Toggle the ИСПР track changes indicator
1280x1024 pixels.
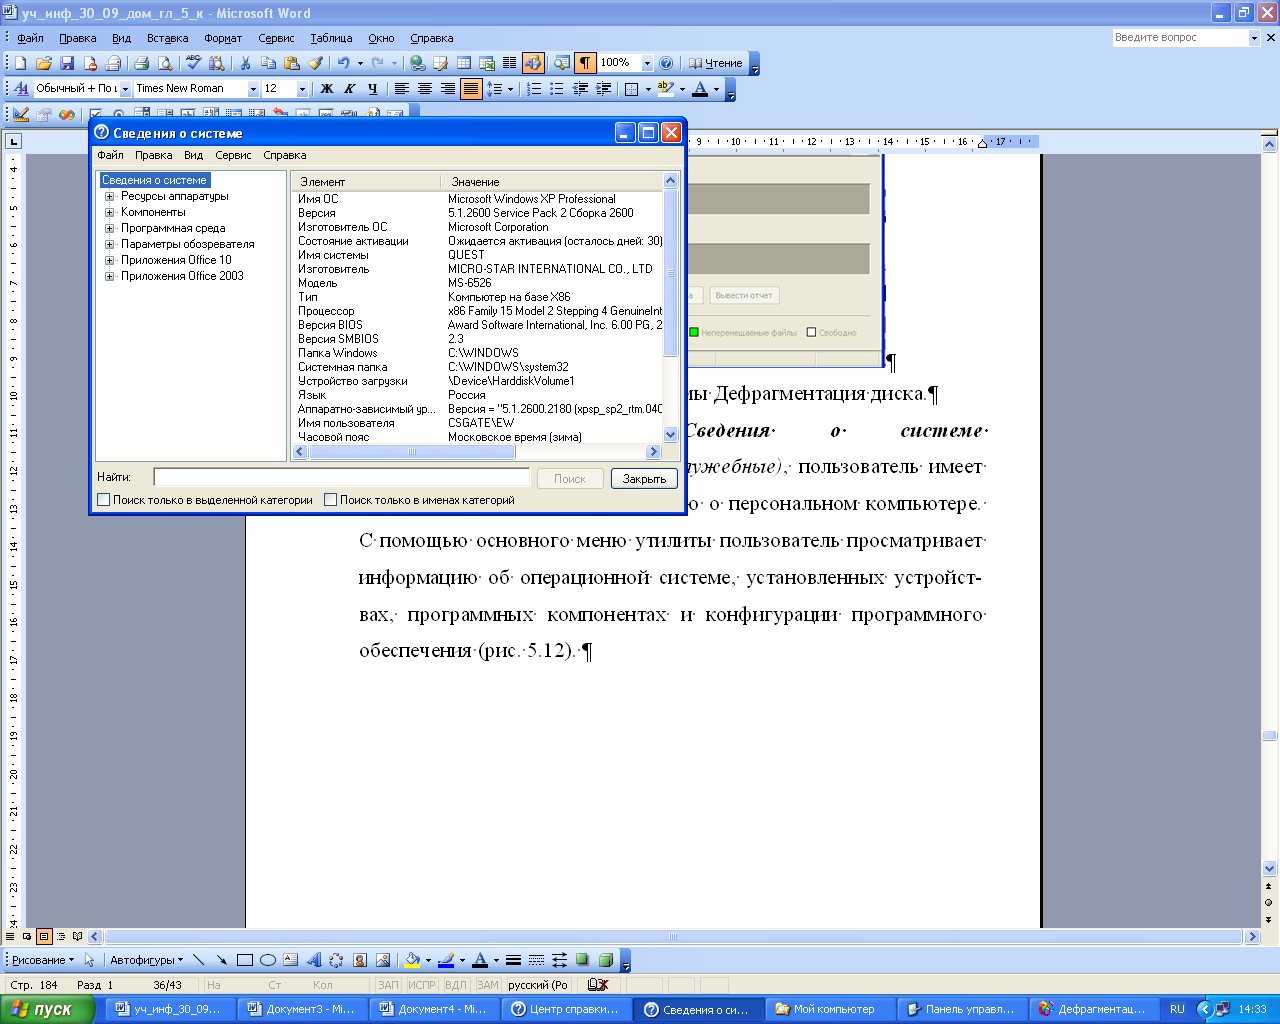[x=421, y=985]
